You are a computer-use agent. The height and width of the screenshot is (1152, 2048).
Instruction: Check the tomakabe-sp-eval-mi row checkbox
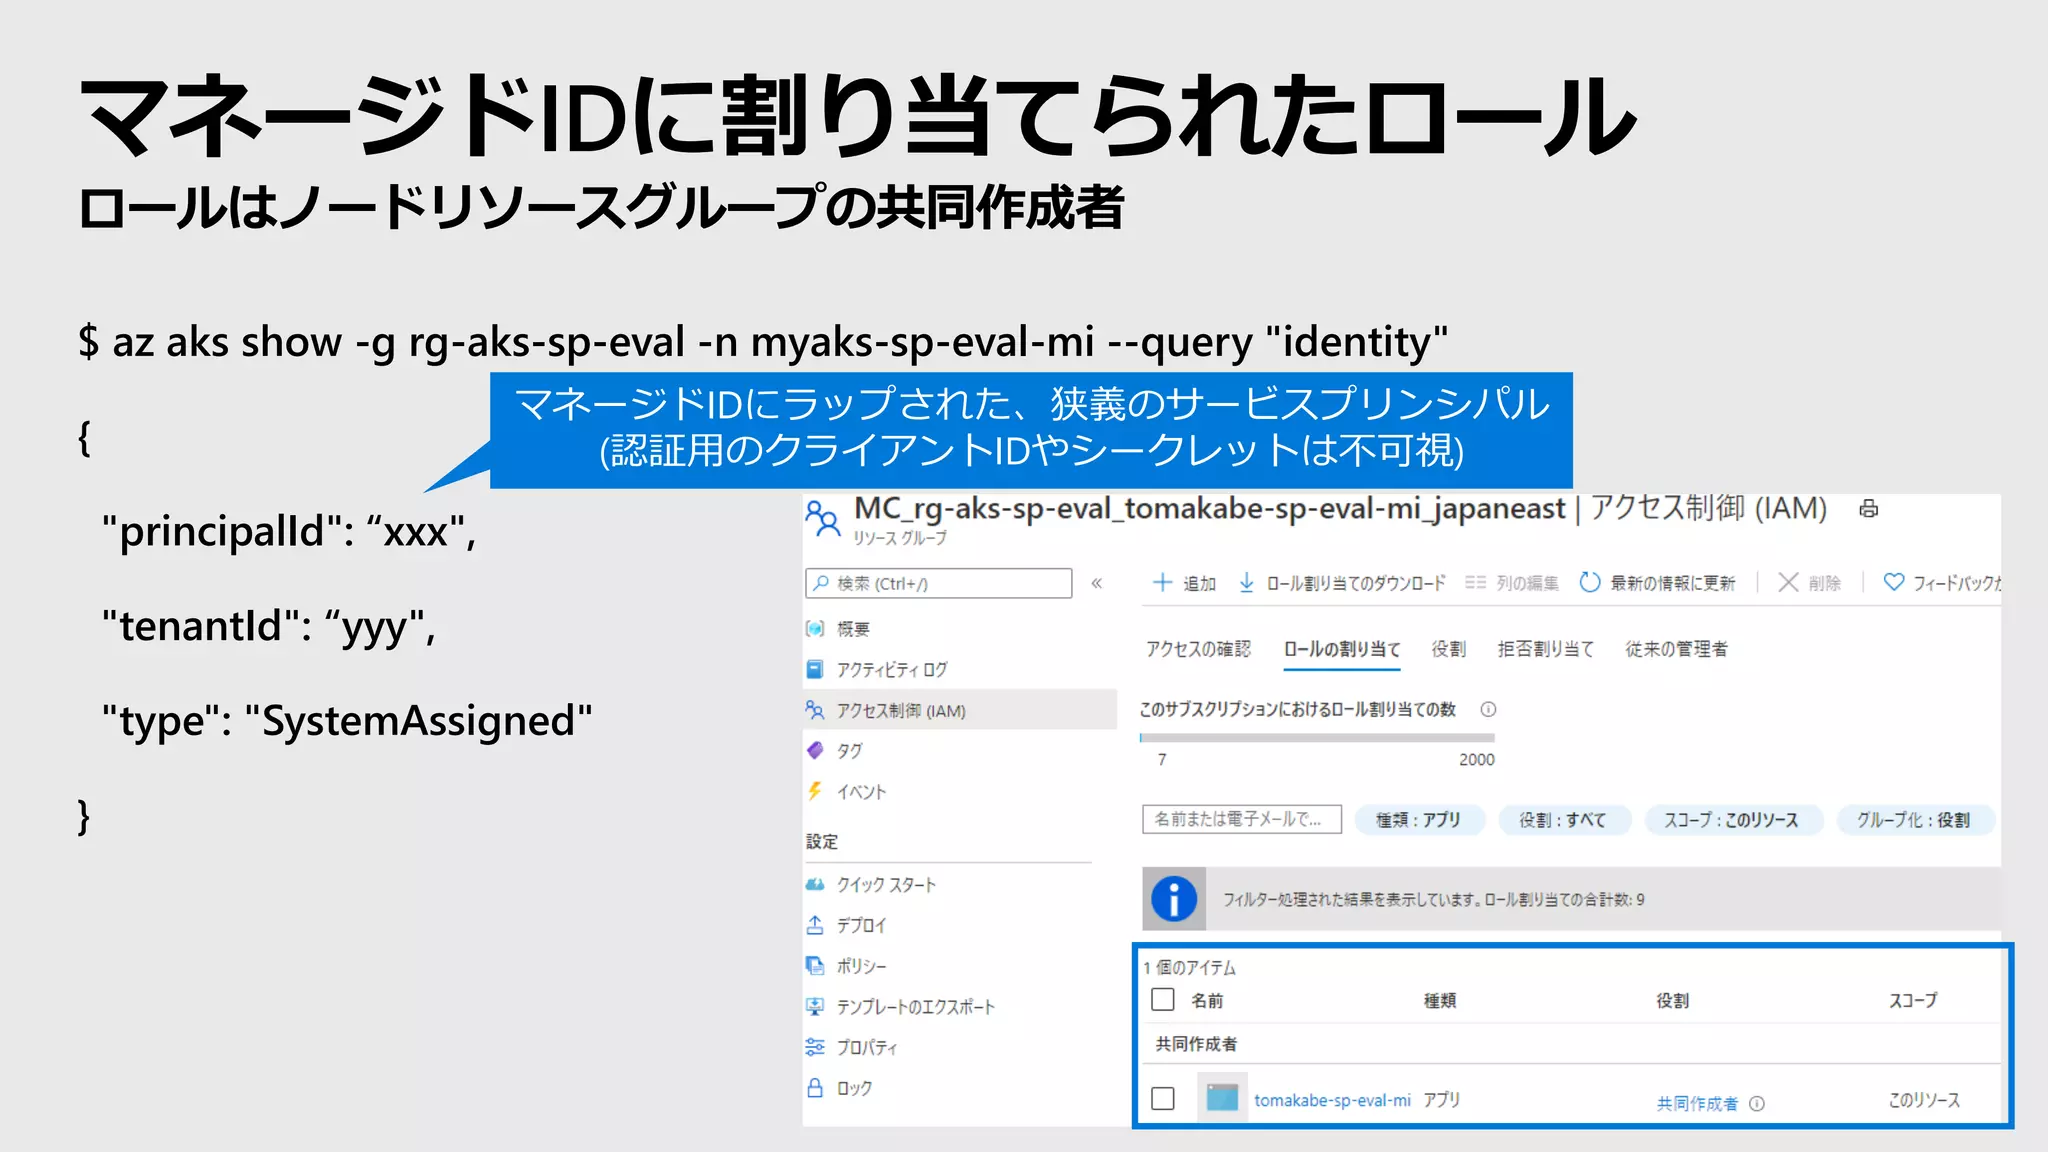click(1163, 1098)
